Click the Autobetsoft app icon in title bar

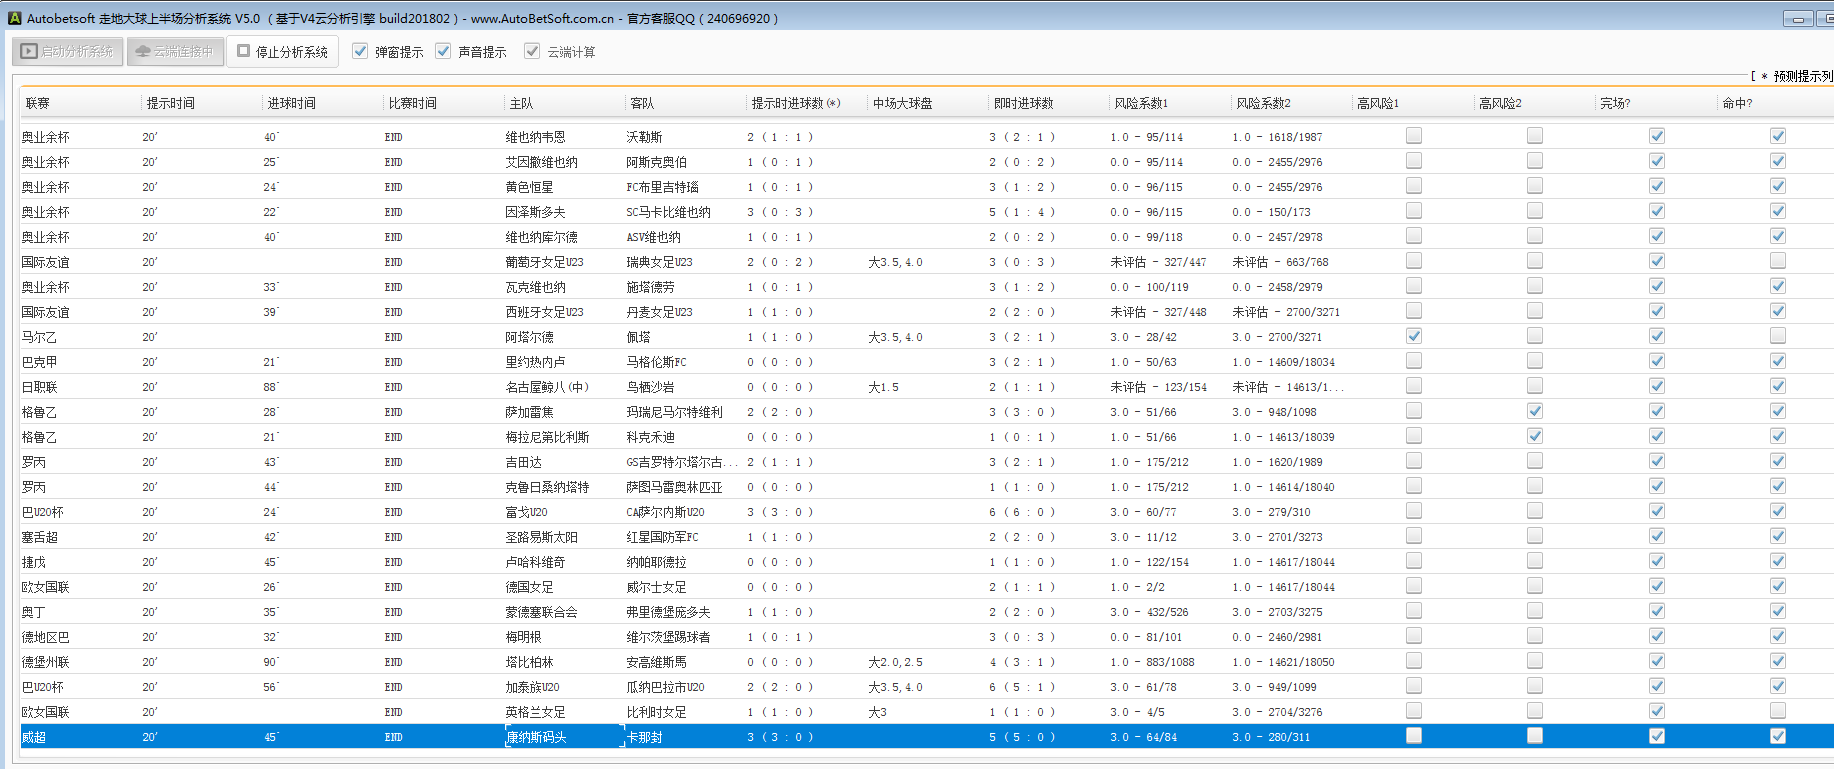14,18
